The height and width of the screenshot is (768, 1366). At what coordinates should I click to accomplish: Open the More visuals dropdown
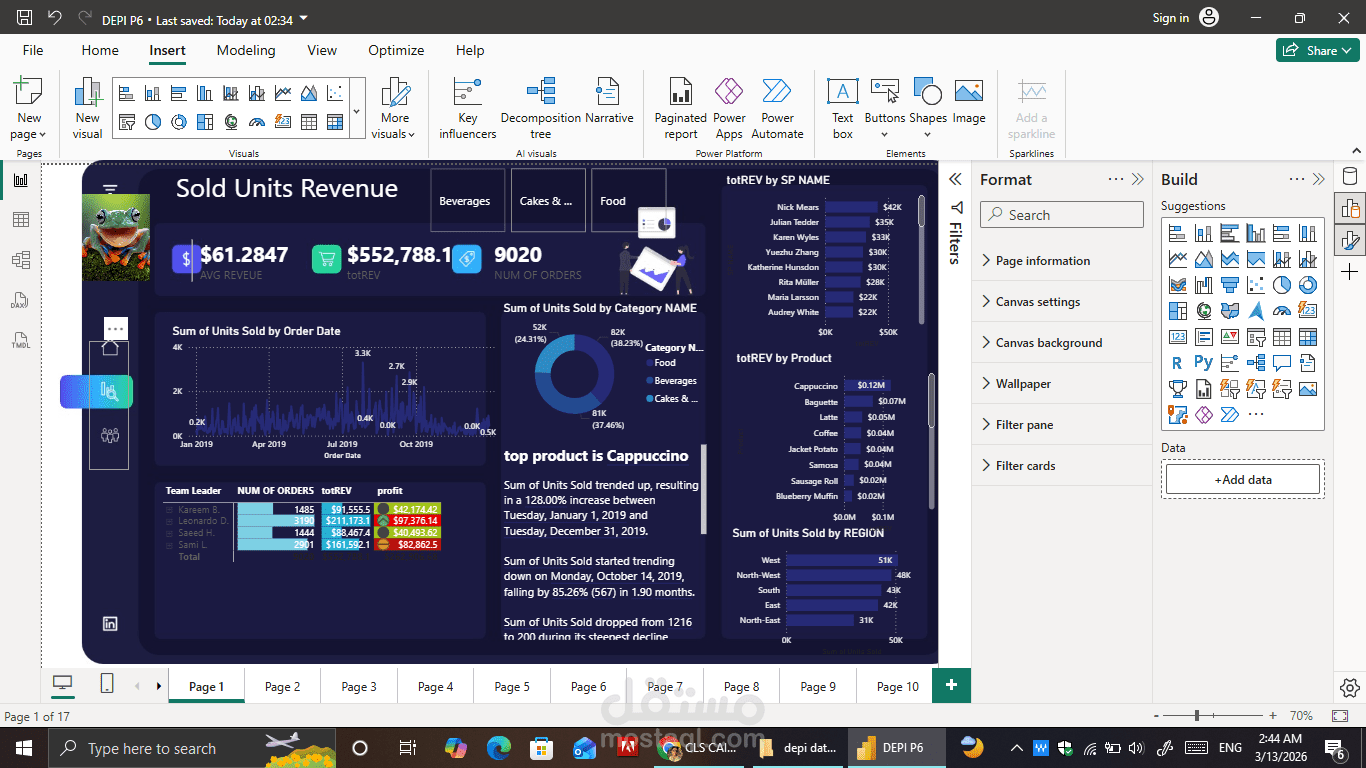[395, 109]
